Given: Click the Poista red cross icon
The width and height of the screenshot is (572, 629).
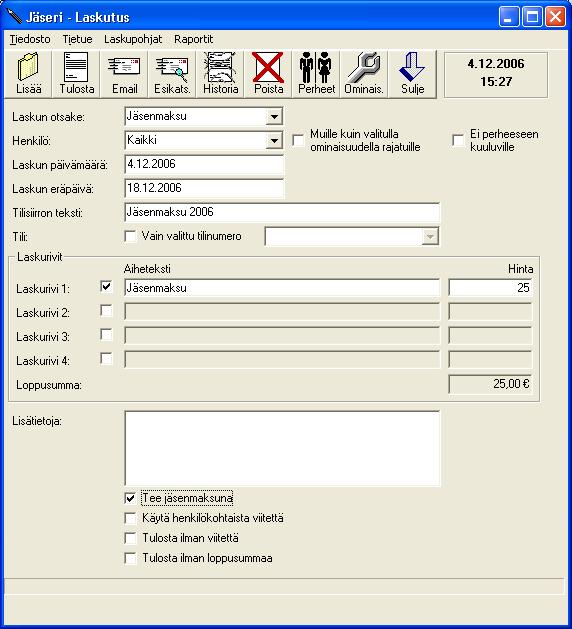Looking at the screenshot, I should (268, 74).
